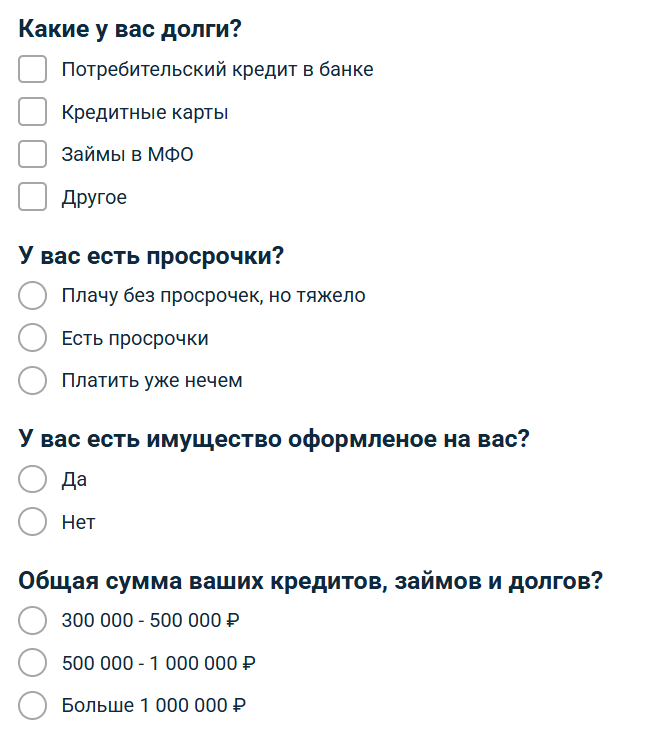Image resolution: width=647 pixels, height=731 pixels.
Task: Choose Да for registered property
Action: [x=32, y=479]
